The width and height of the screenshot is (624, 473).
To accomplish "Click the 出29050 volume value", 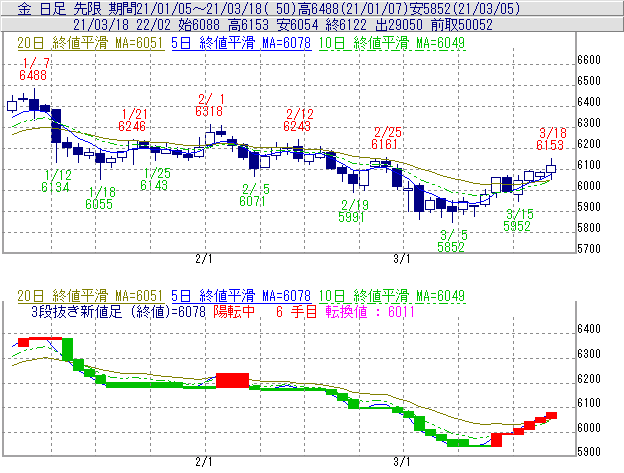I will pos(399,25).
